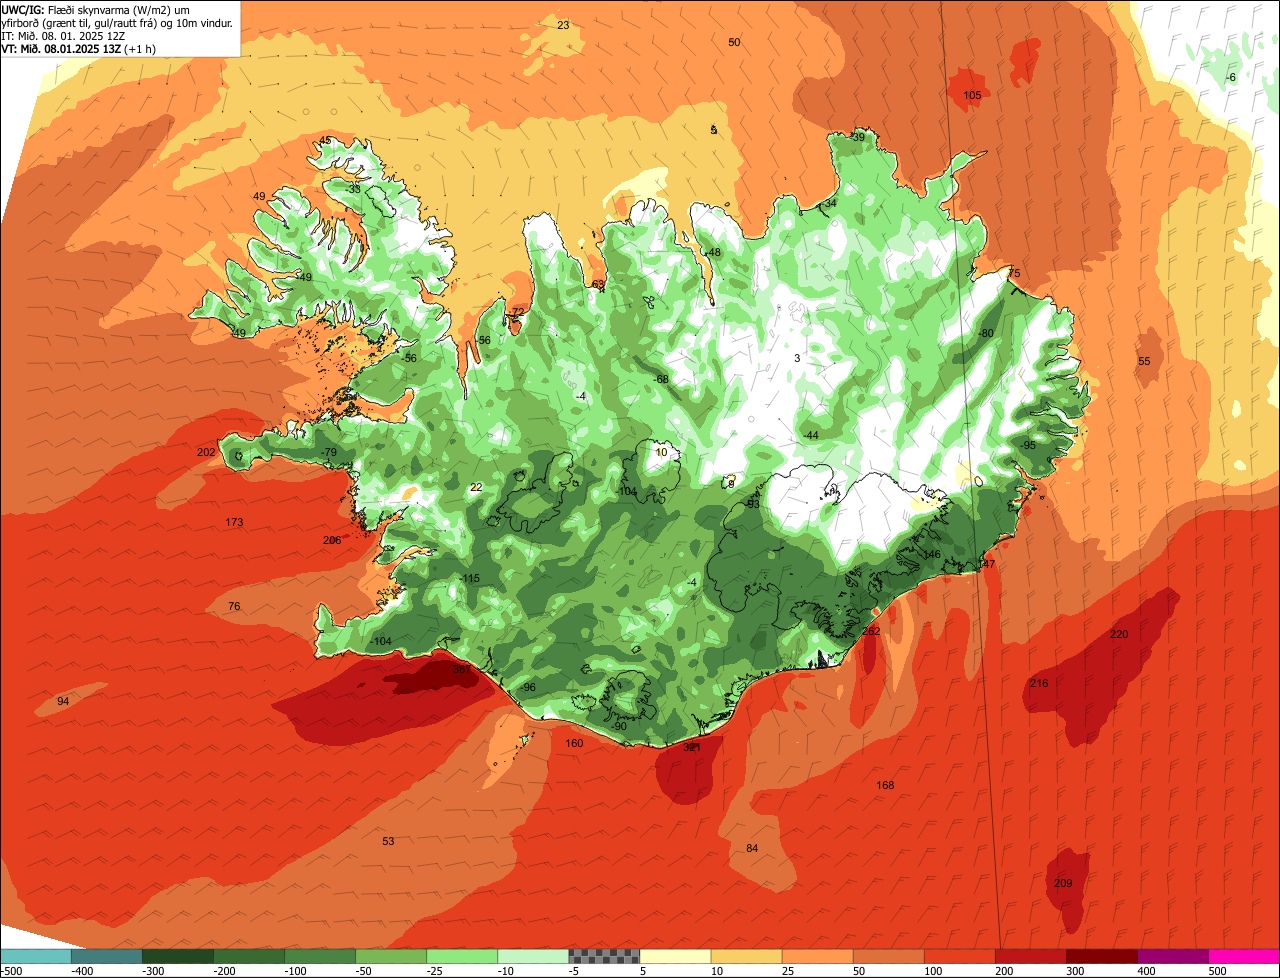This screenshot has width=1280, height=978.
Task: Select the map value 3 in the northeast interior
Action: click(797, 358)
